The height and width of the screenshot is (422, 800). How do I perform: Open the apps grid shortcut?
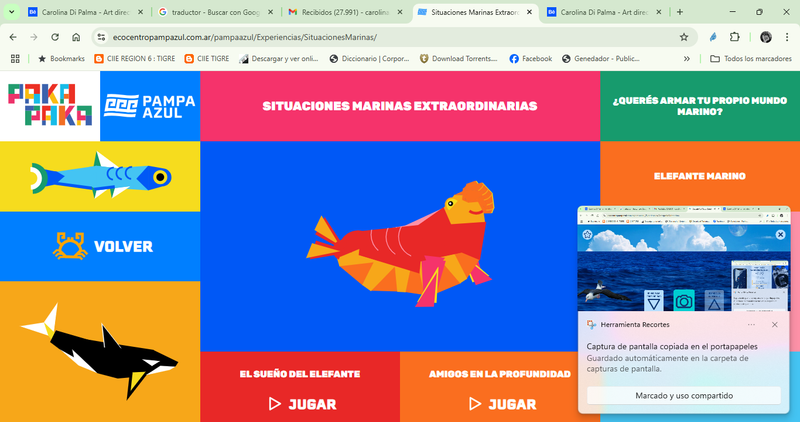tap(15, 59)
